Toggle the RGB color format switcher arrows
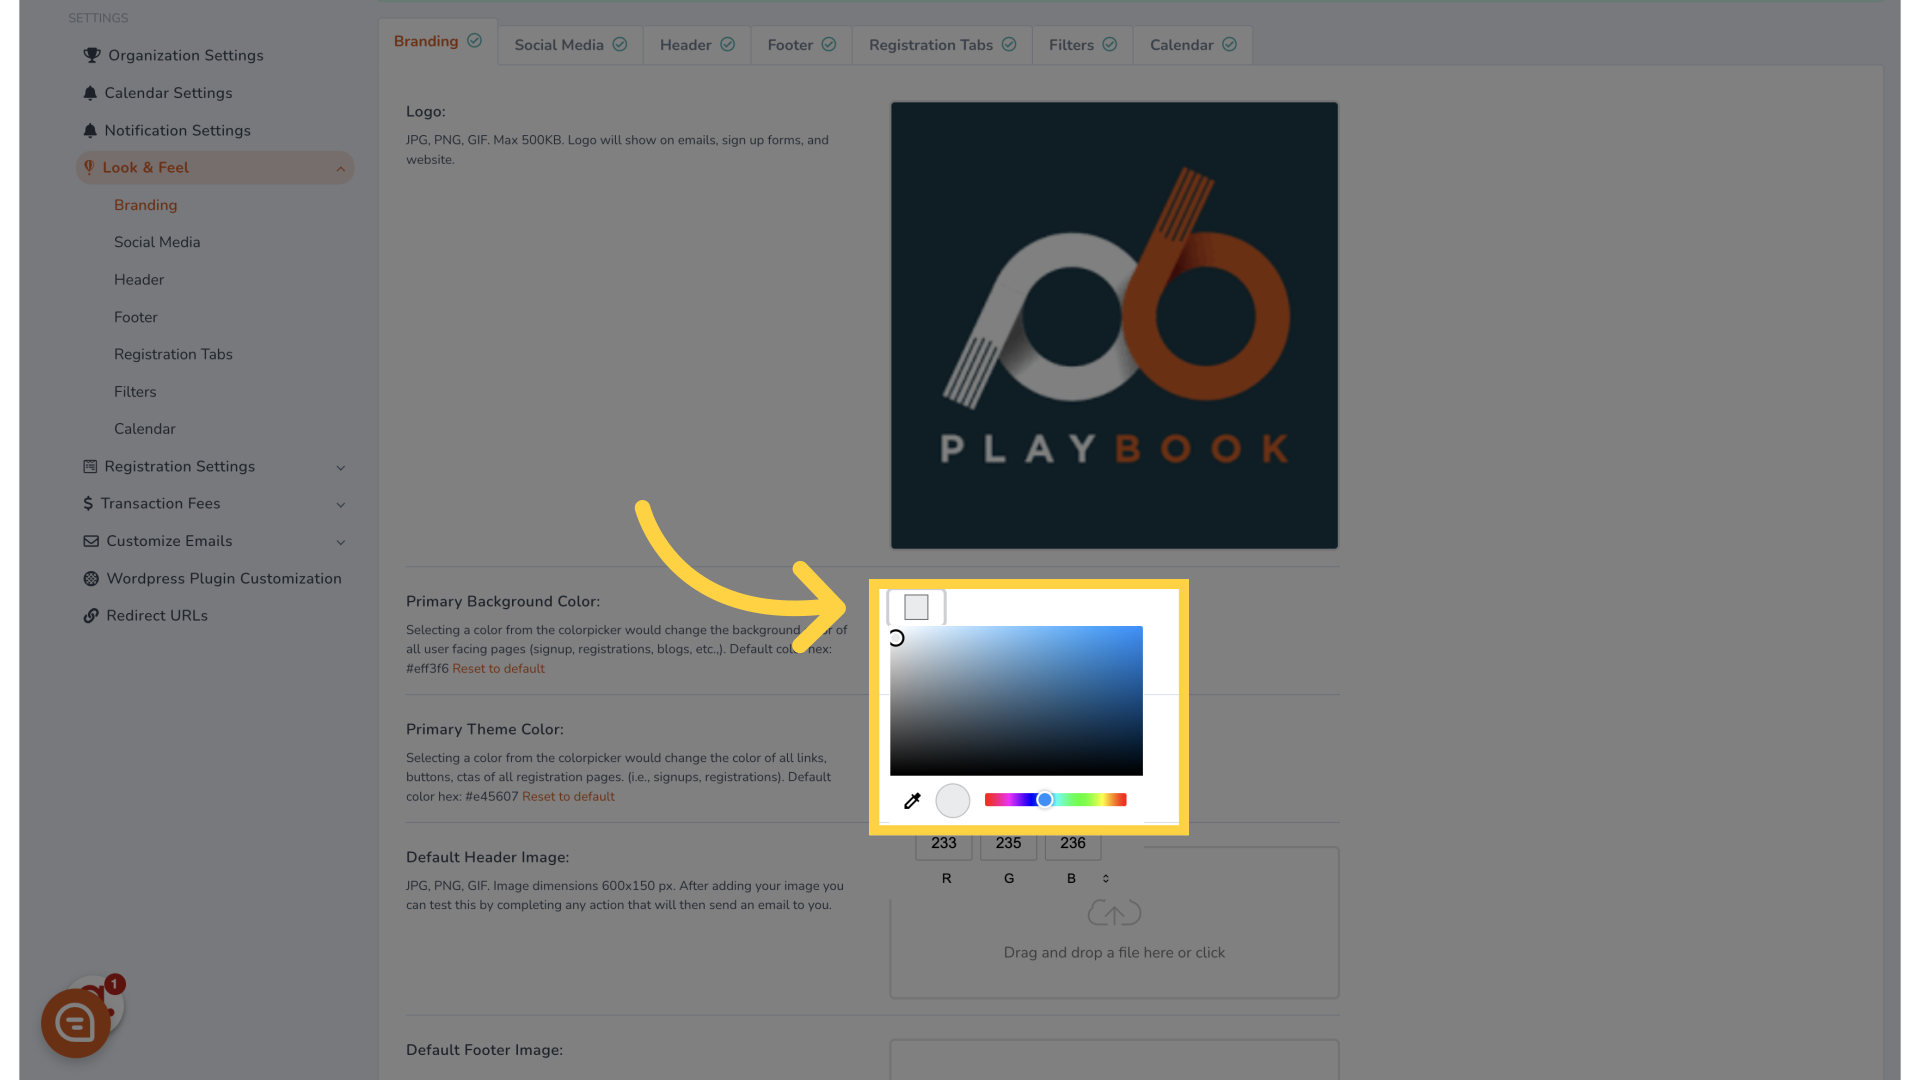This screenshot has height=1080, width=1920. [1106, 879]
